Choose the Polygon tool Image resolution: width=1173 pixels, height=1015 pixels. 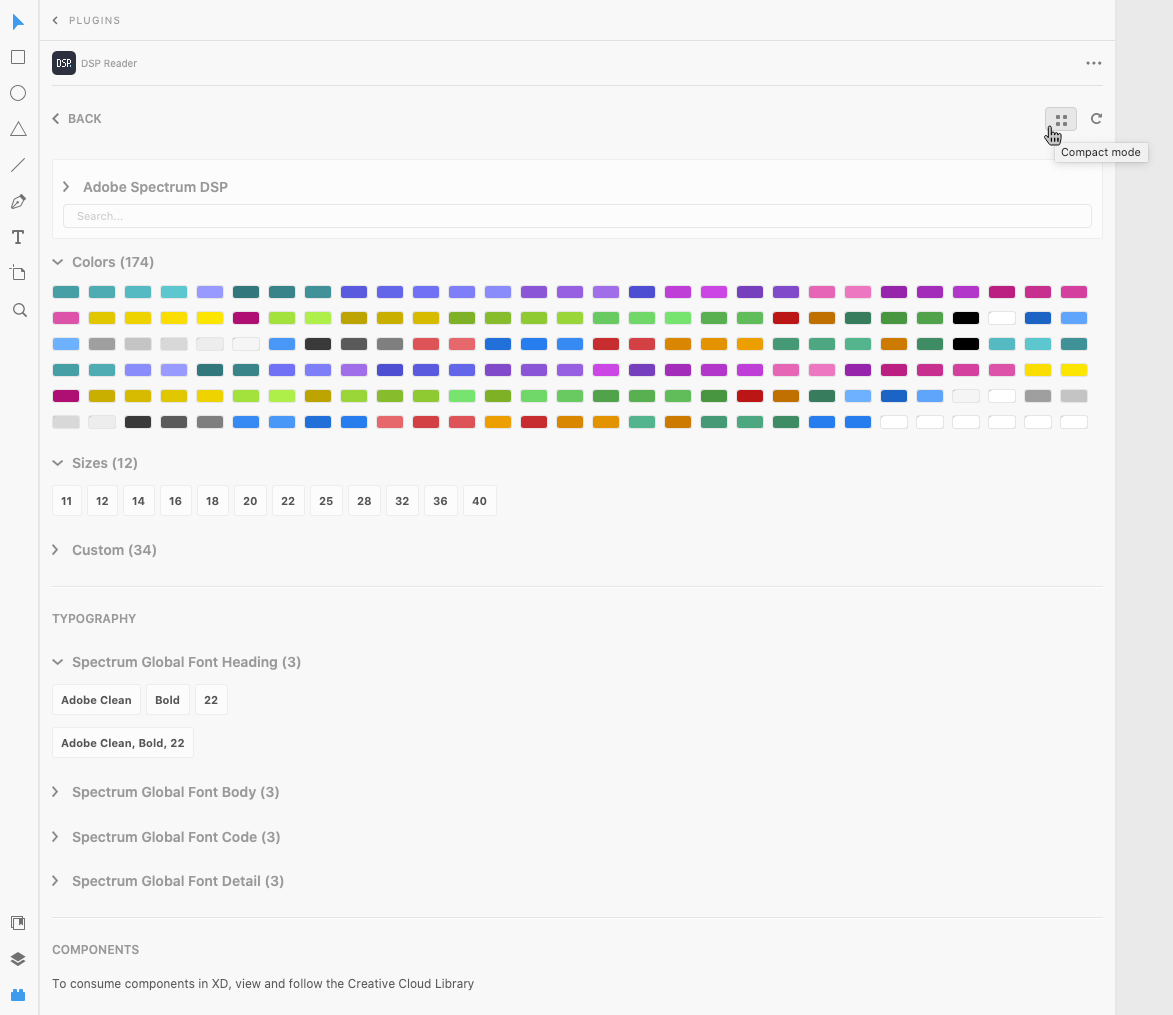pos(18,128)
